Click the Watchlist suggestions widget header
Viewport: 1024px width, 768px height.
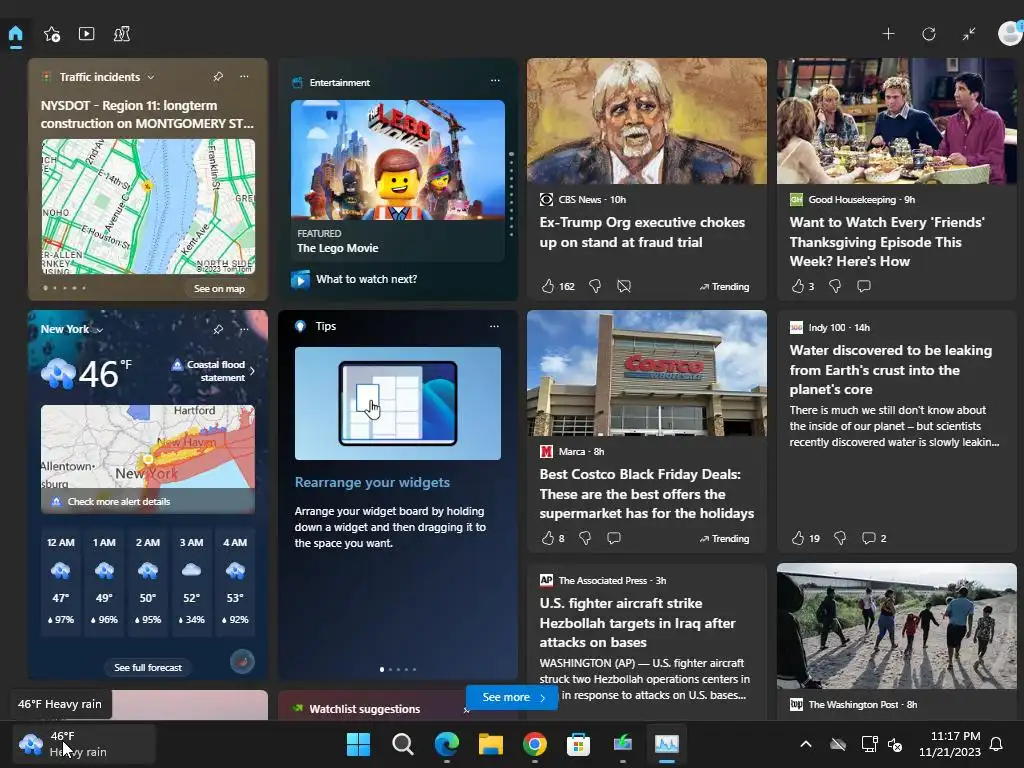click(364, 709)
